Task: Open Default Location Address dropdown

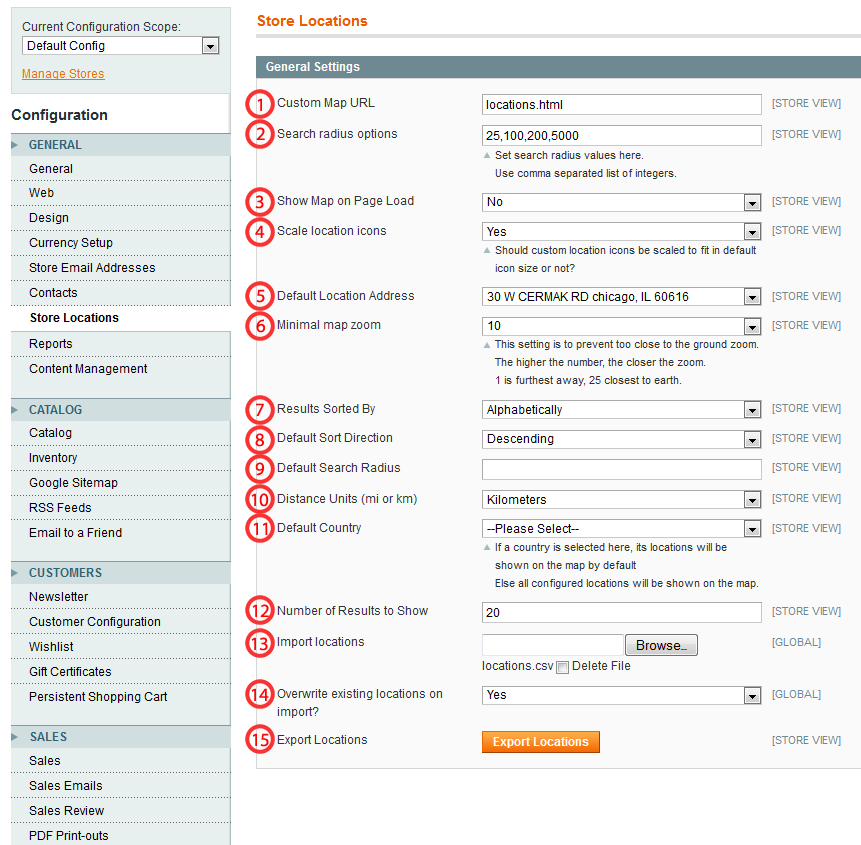Action: pyautogui.click(x=622, y=296)
